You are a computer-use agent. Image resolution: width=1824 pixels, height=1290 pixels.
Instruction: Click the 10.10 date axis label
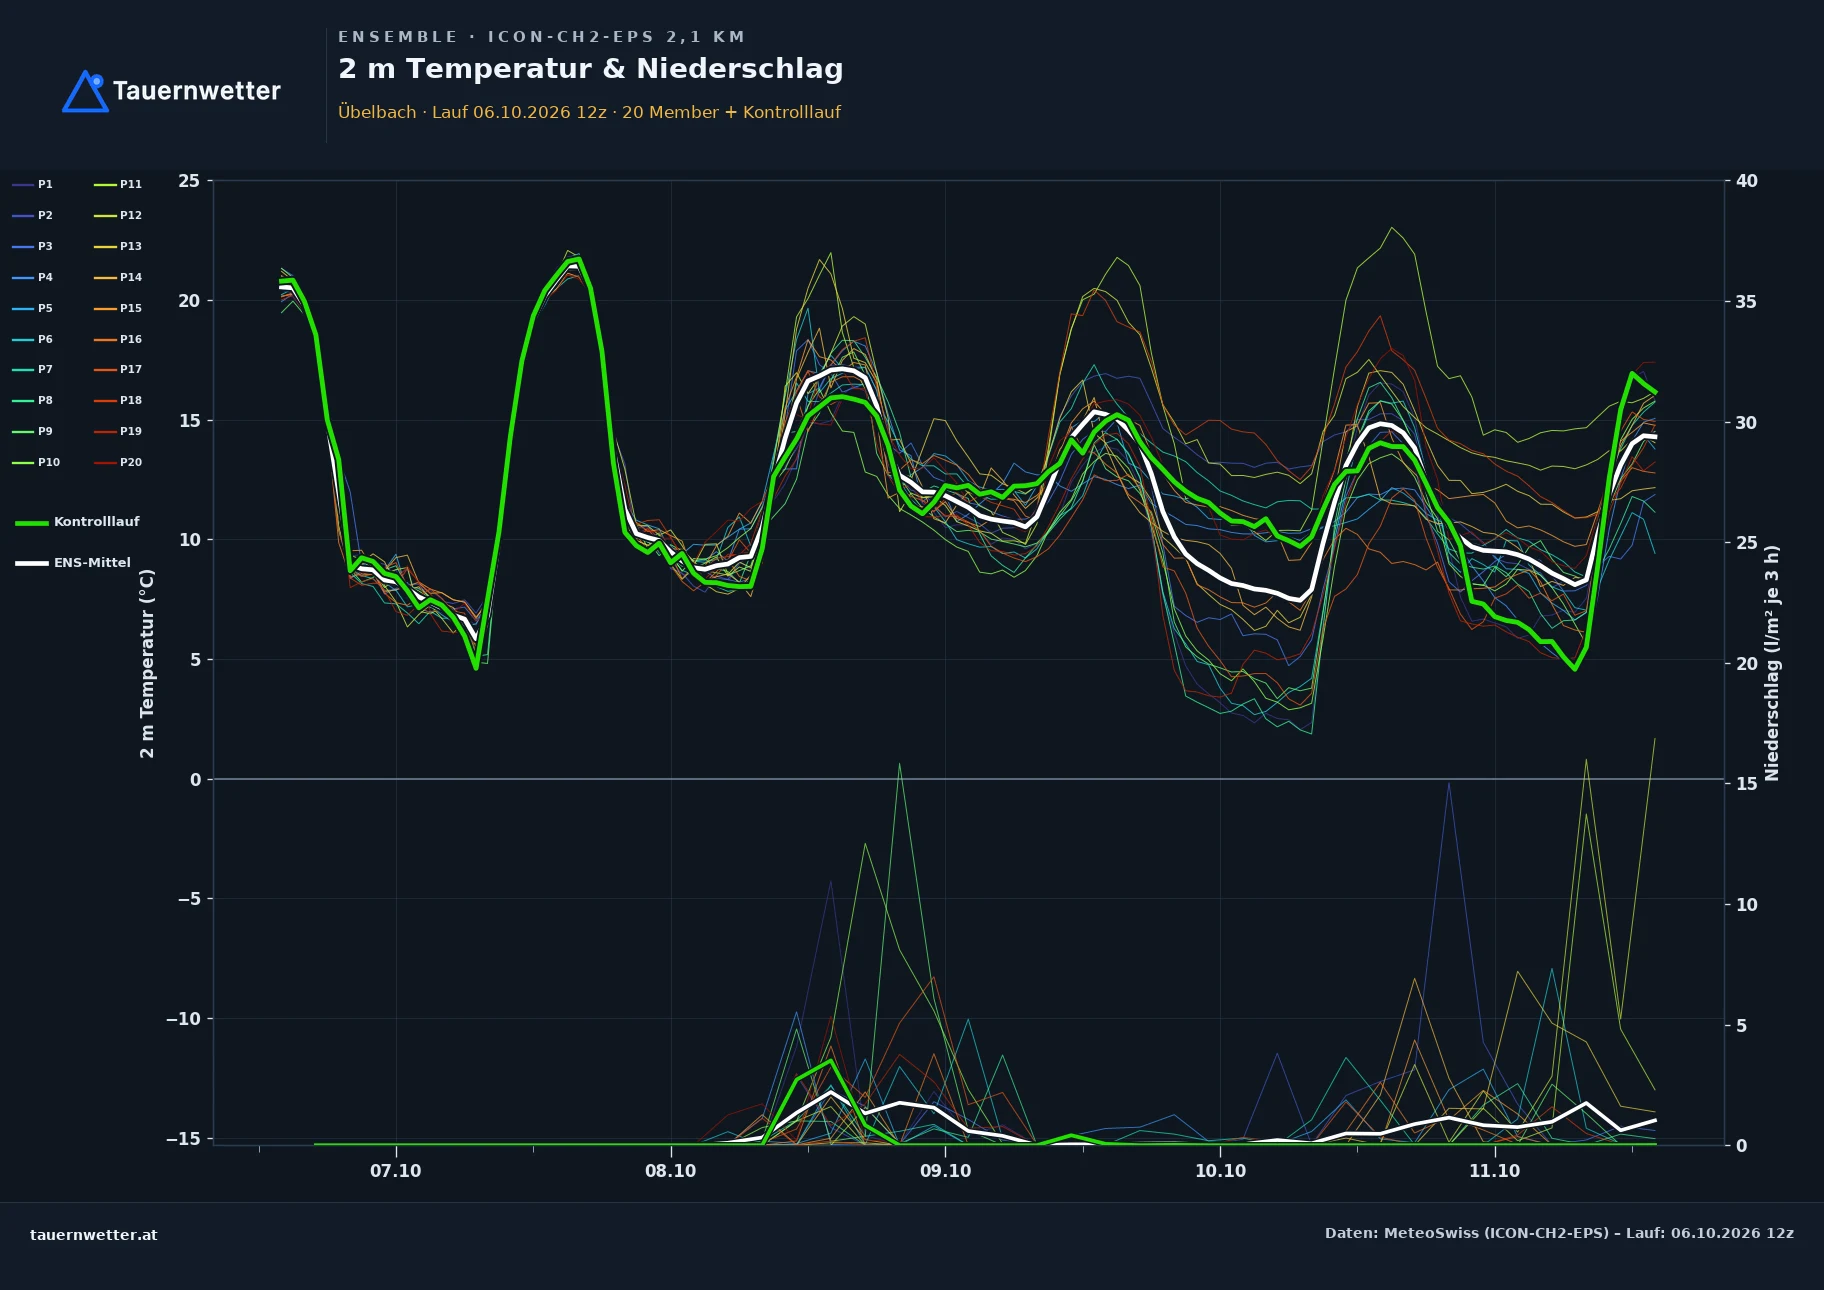[1221, 1171]
